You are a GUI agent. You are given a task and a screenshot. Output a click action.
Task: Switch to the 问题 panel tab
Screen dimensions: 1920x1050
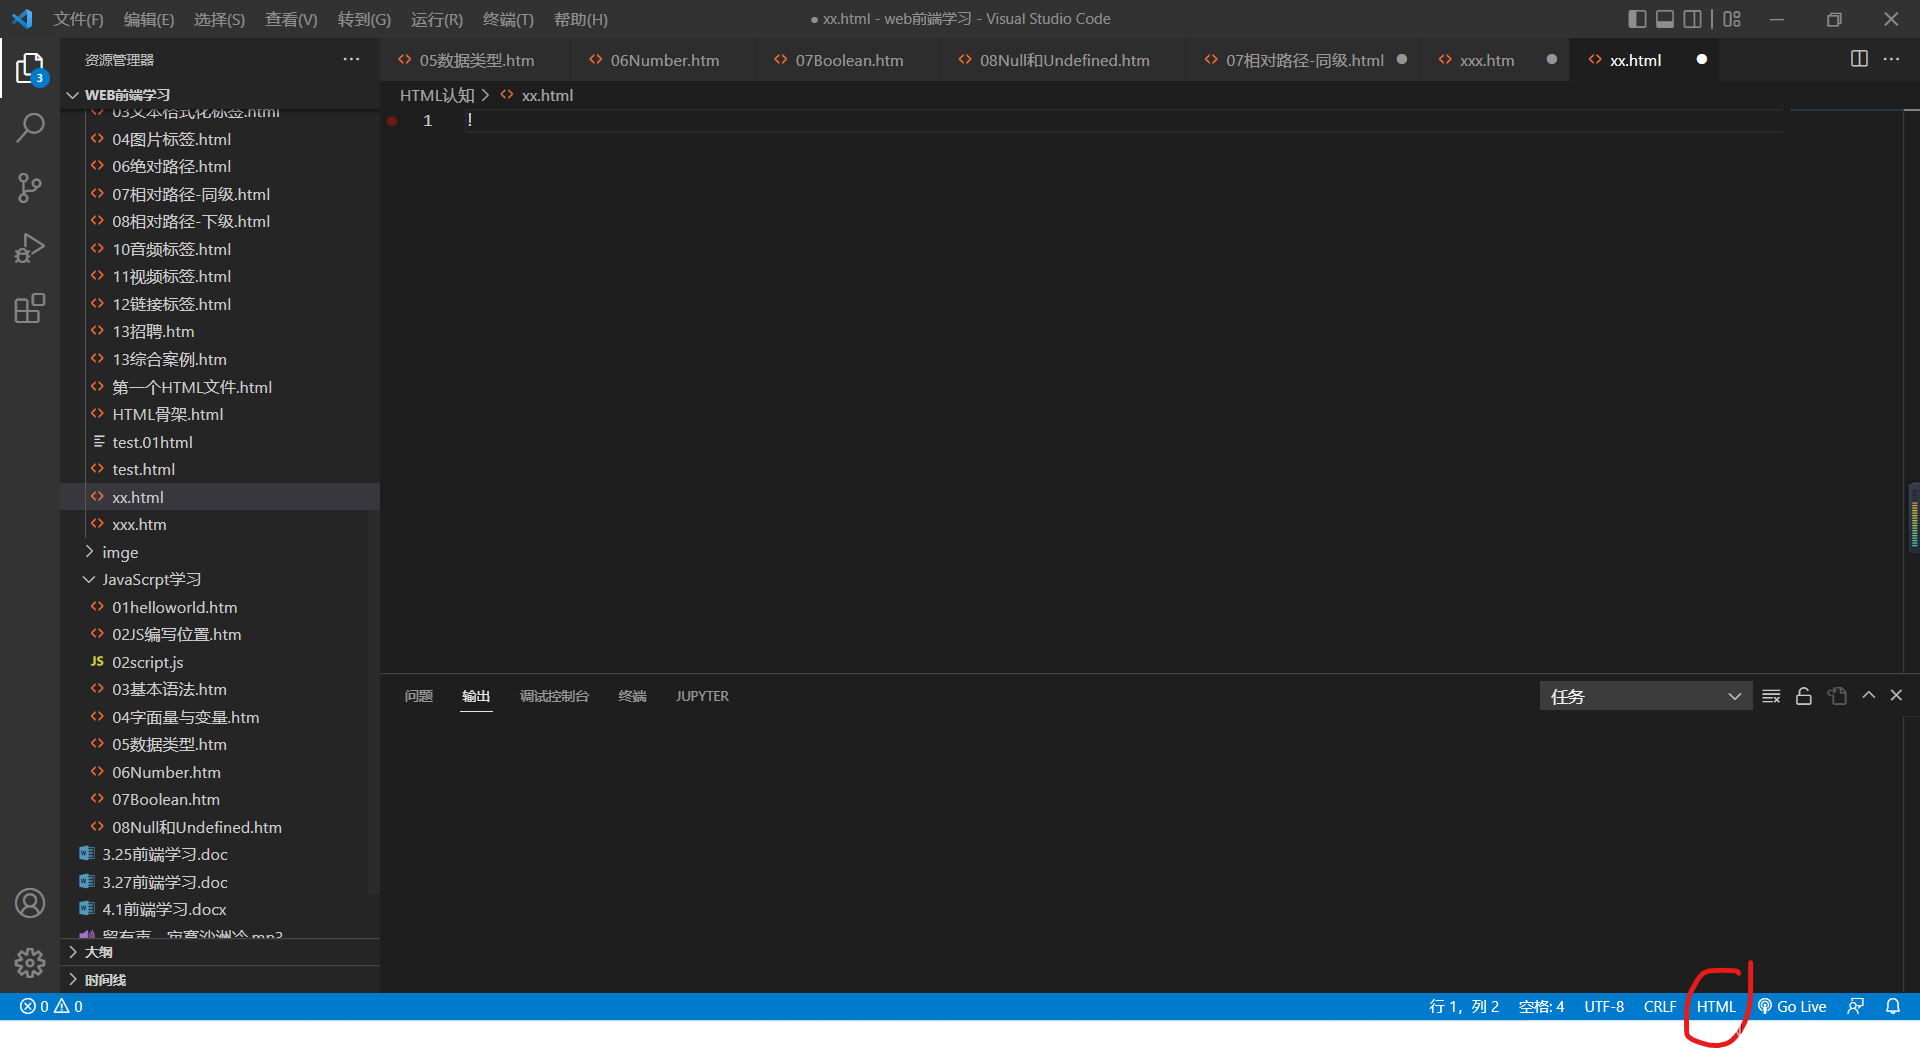coord(418,696)
